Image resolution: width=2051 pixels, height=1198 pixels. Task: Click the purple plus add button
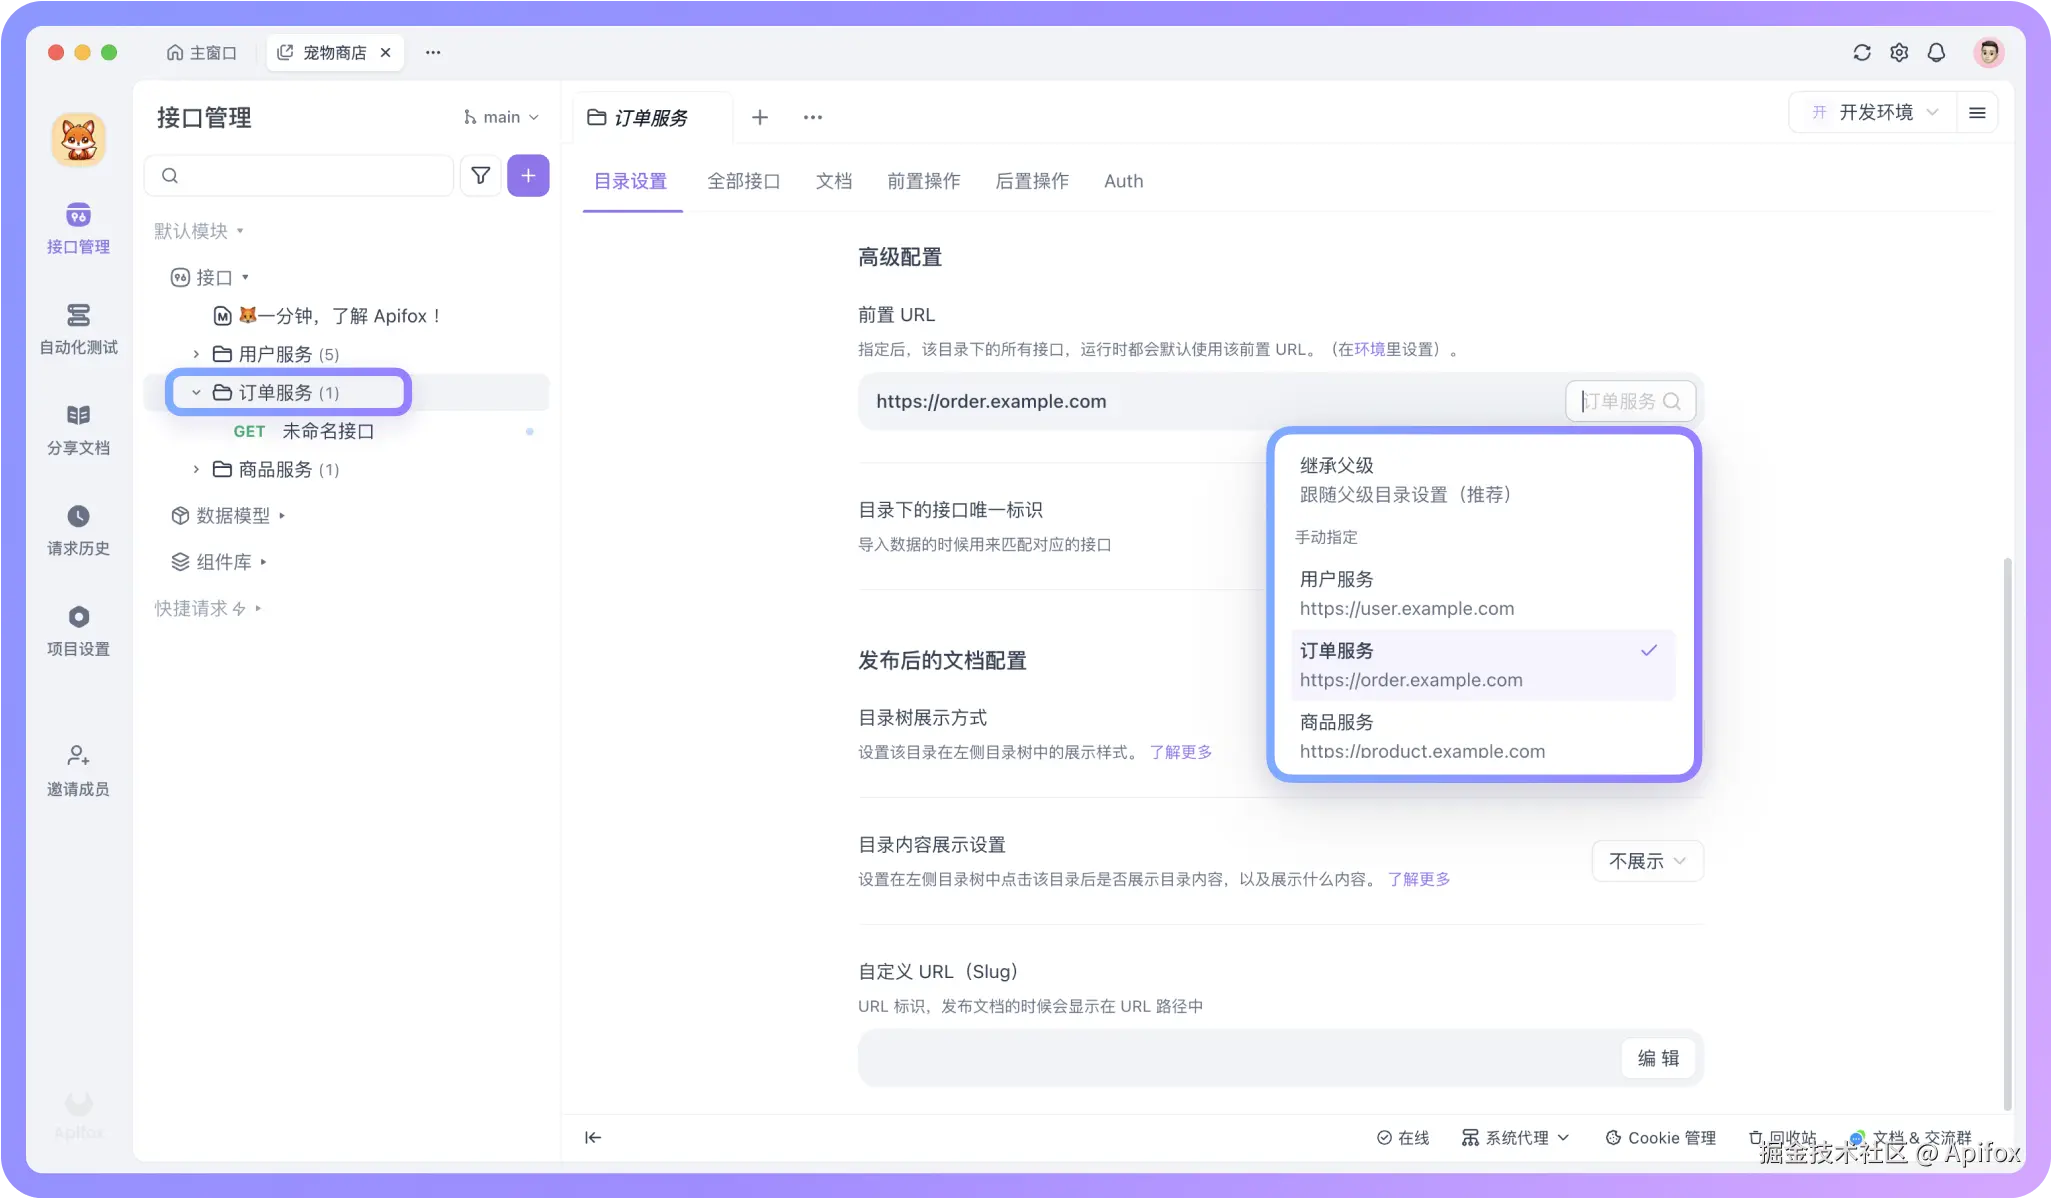coord(528,176)
